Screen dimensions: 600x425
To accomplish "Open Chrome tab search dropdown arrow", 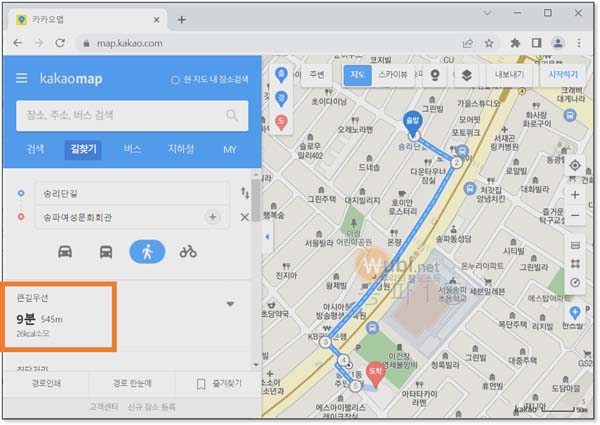I will click(x=487, y=13).
